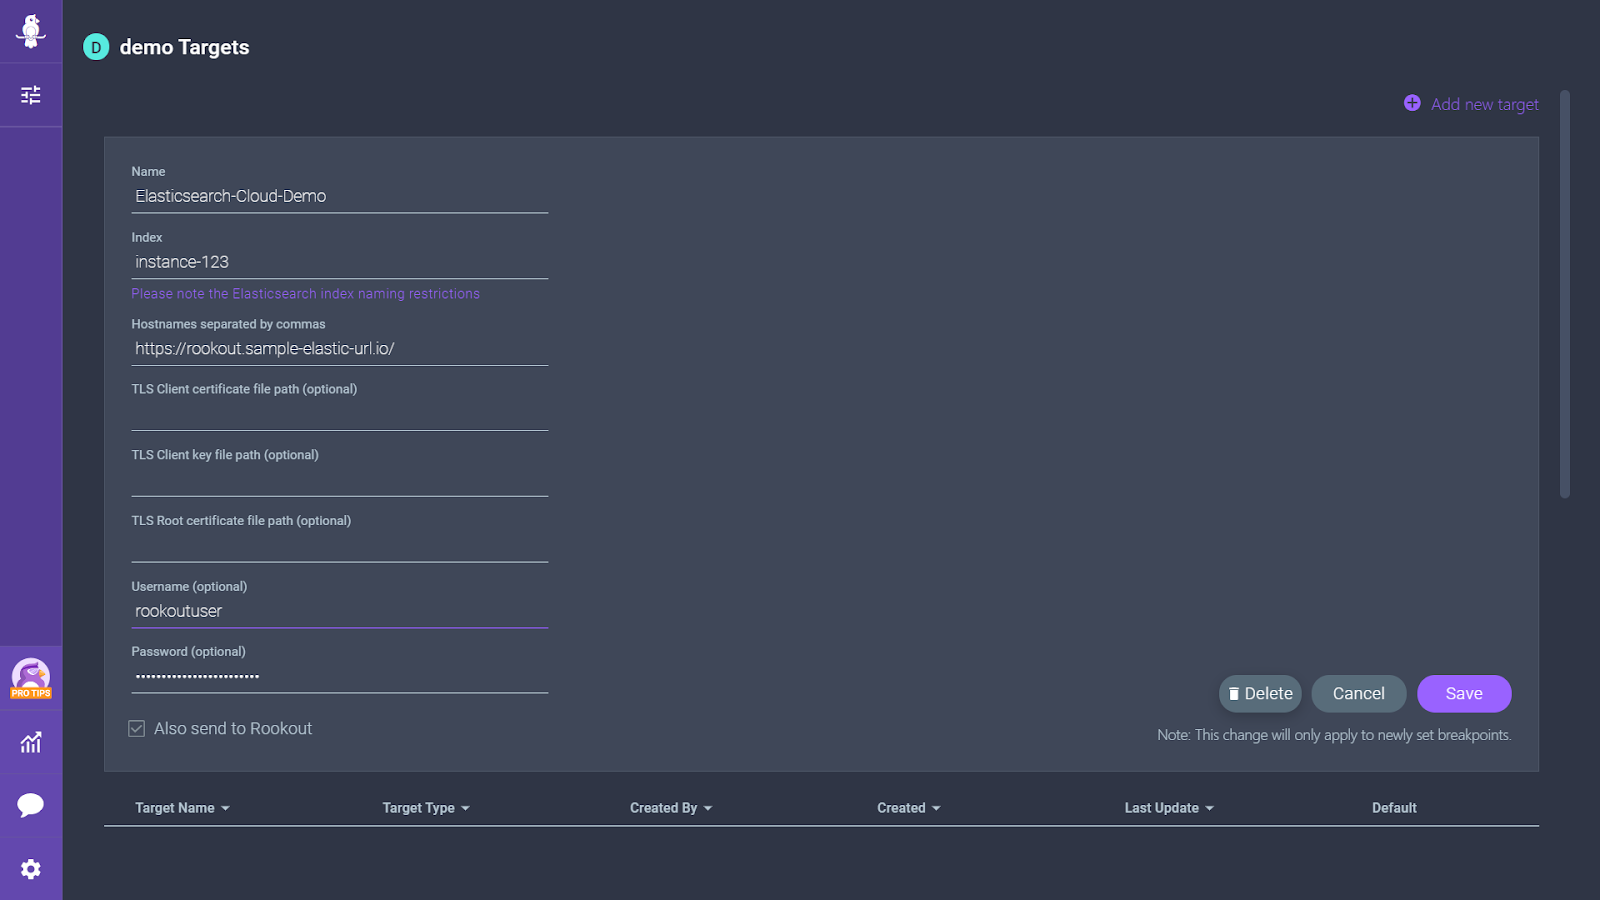Click the vertical scrollbar on the right
Screen dimensions: 1600x900
click(x=1565, y=294)
